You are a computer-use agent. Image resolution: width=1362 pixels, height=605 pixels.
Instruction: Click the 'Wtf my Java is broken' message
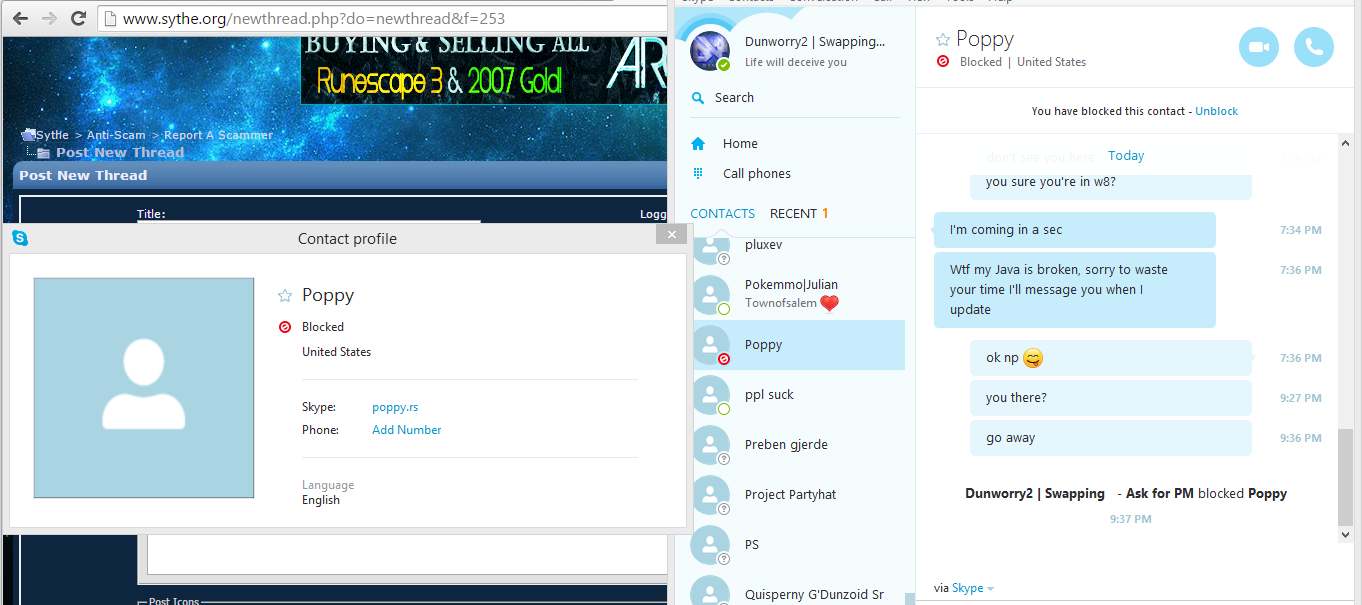pos(1075,290)
